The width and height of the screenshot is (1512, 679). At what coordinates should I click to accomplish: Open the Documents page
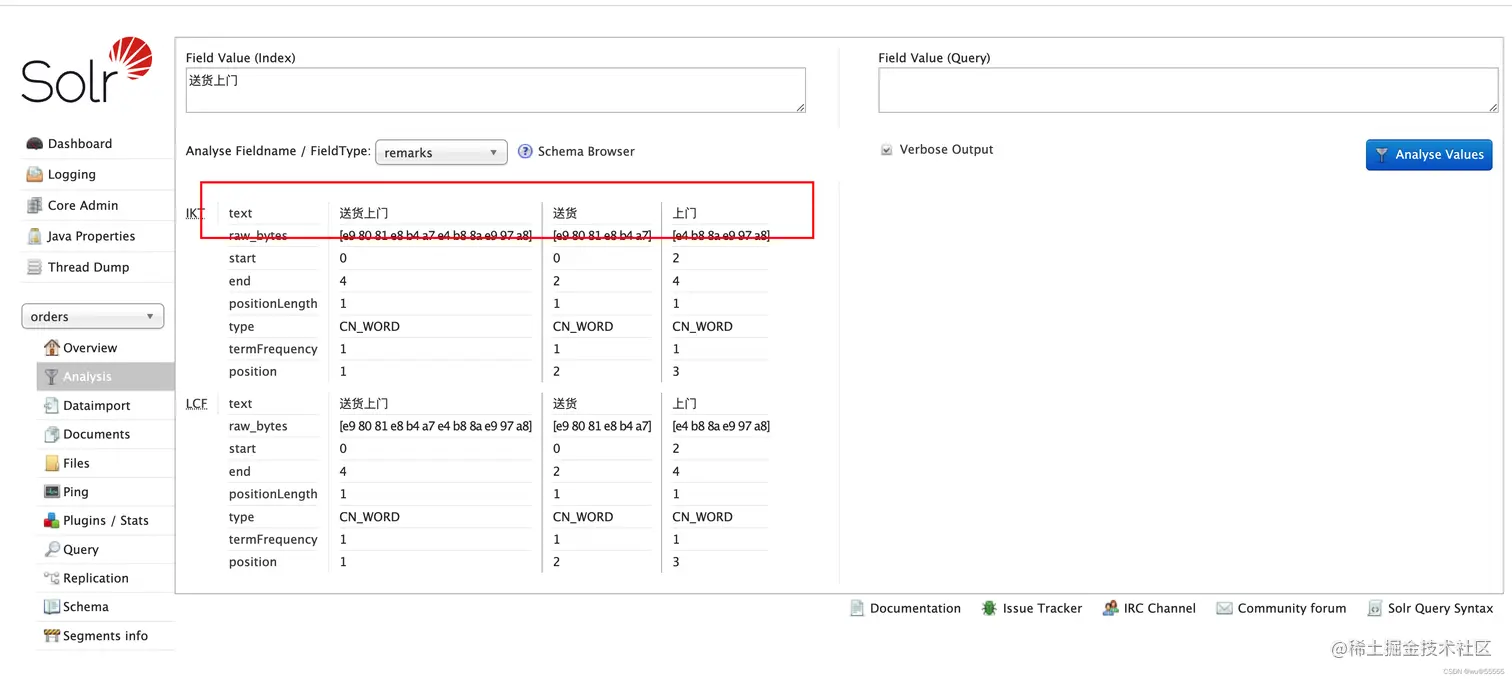[96, 435]
